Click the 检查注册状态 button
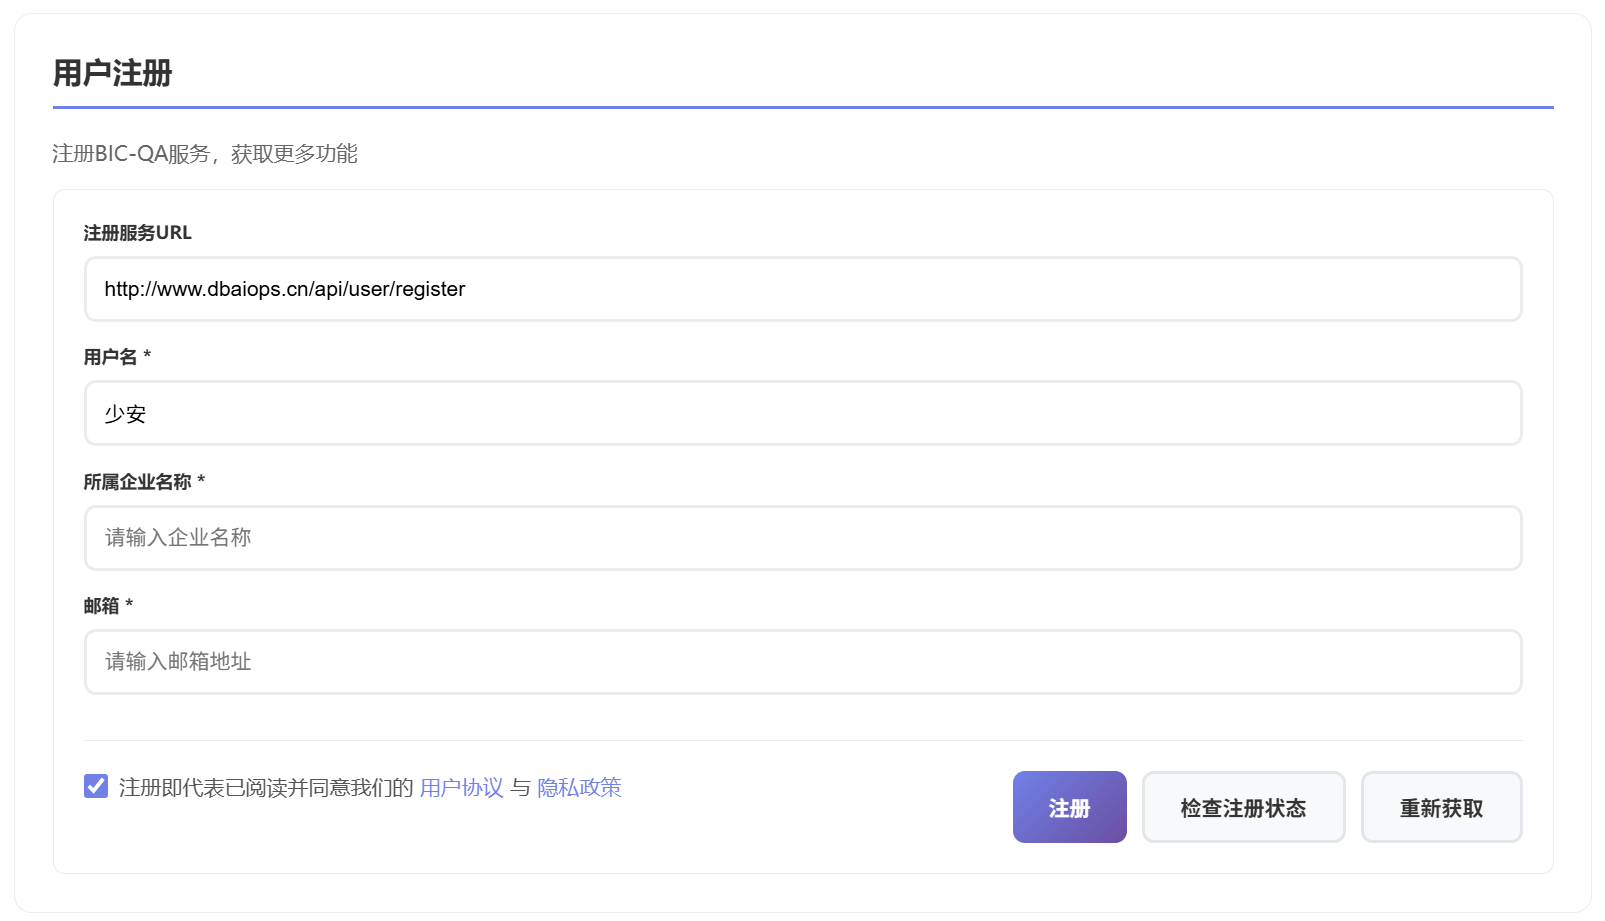This screenshot has height=921, width=1605. (1243, 807)
